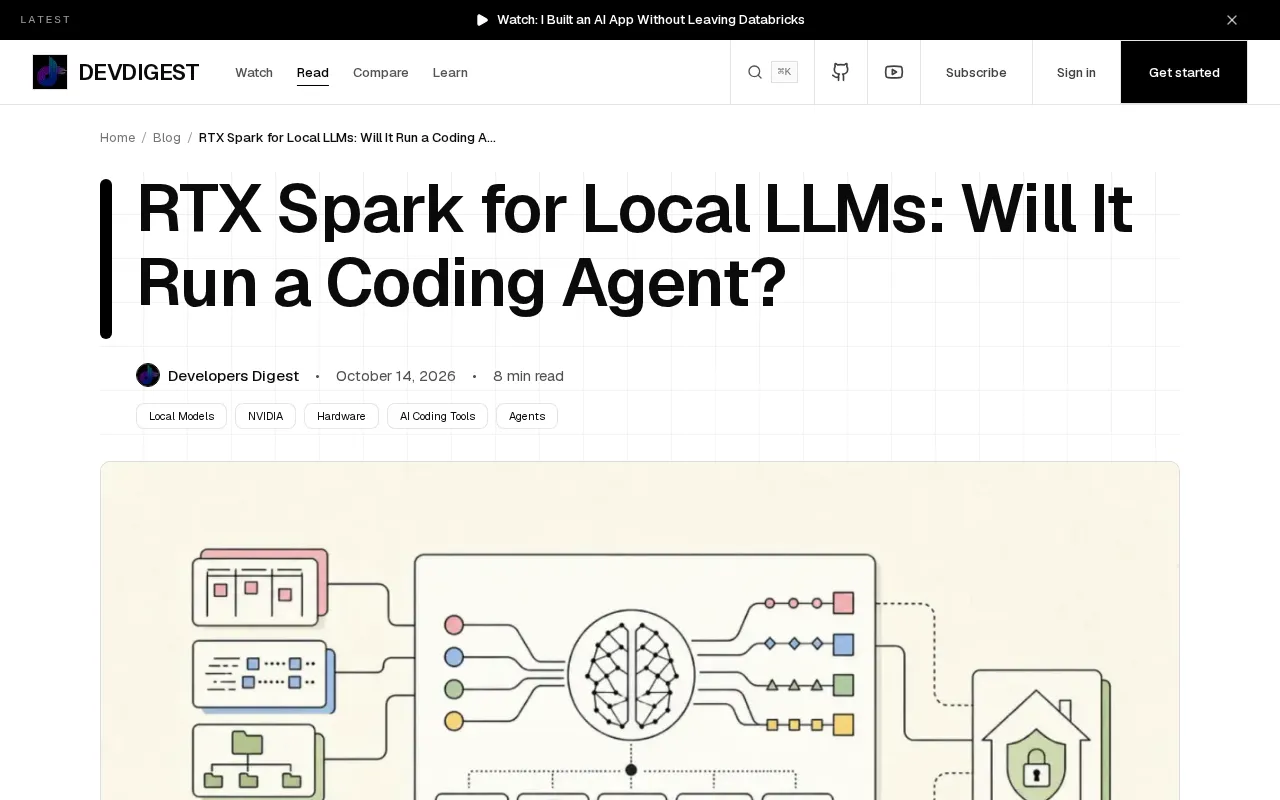Click the Get started button
Screen dimensions: 1280x800
pos(1184,72)
